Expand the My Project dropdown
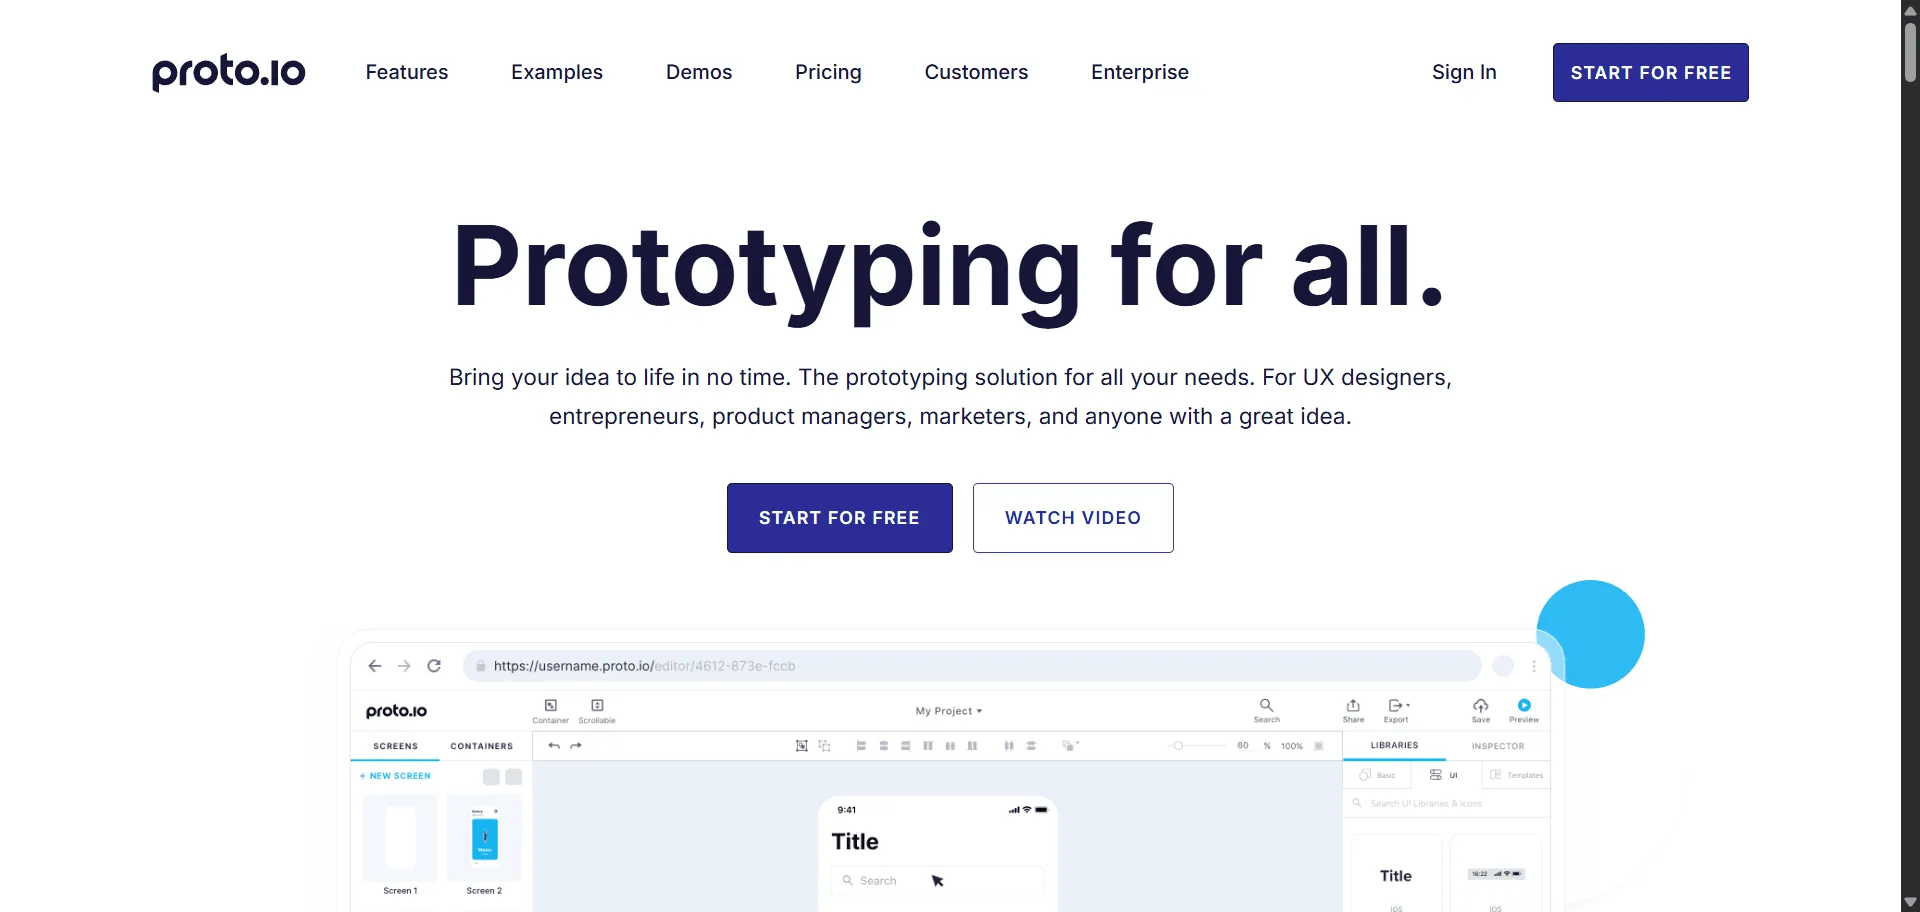 point(948,711)
